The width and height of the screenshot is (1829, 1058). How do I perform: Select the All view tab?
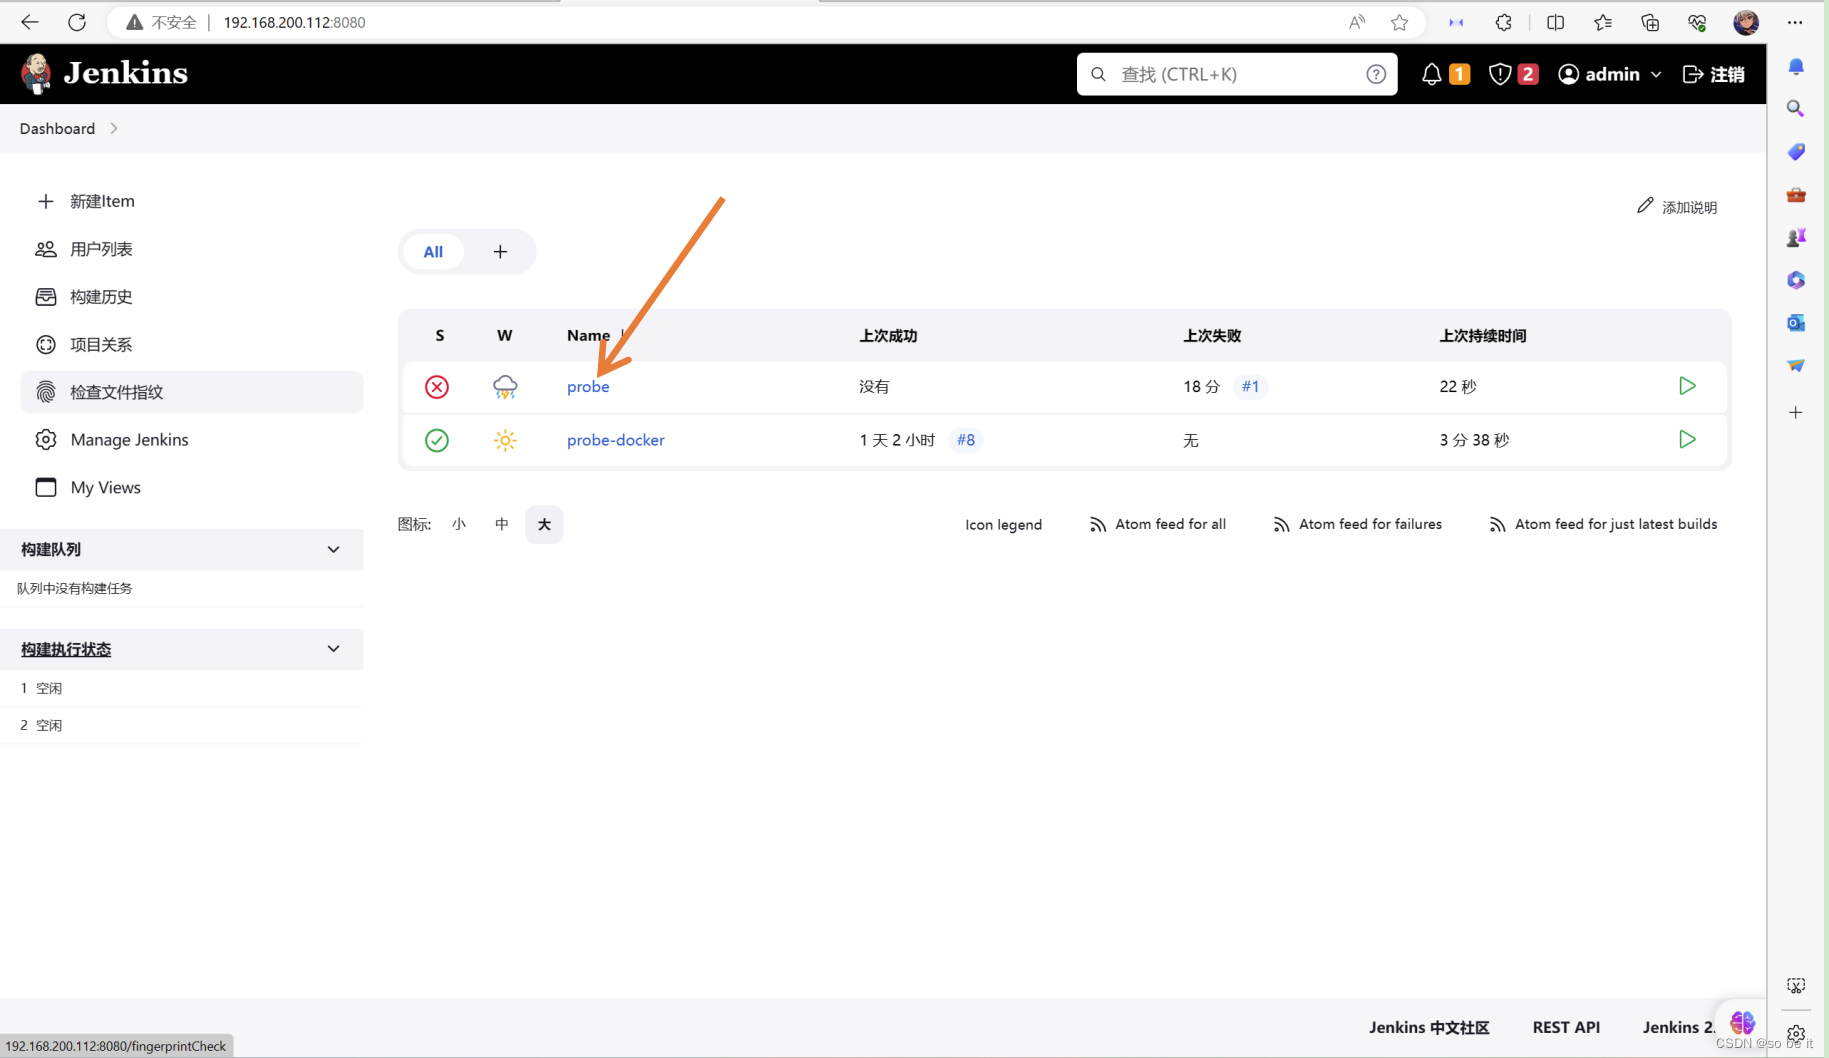click(433, 252)
